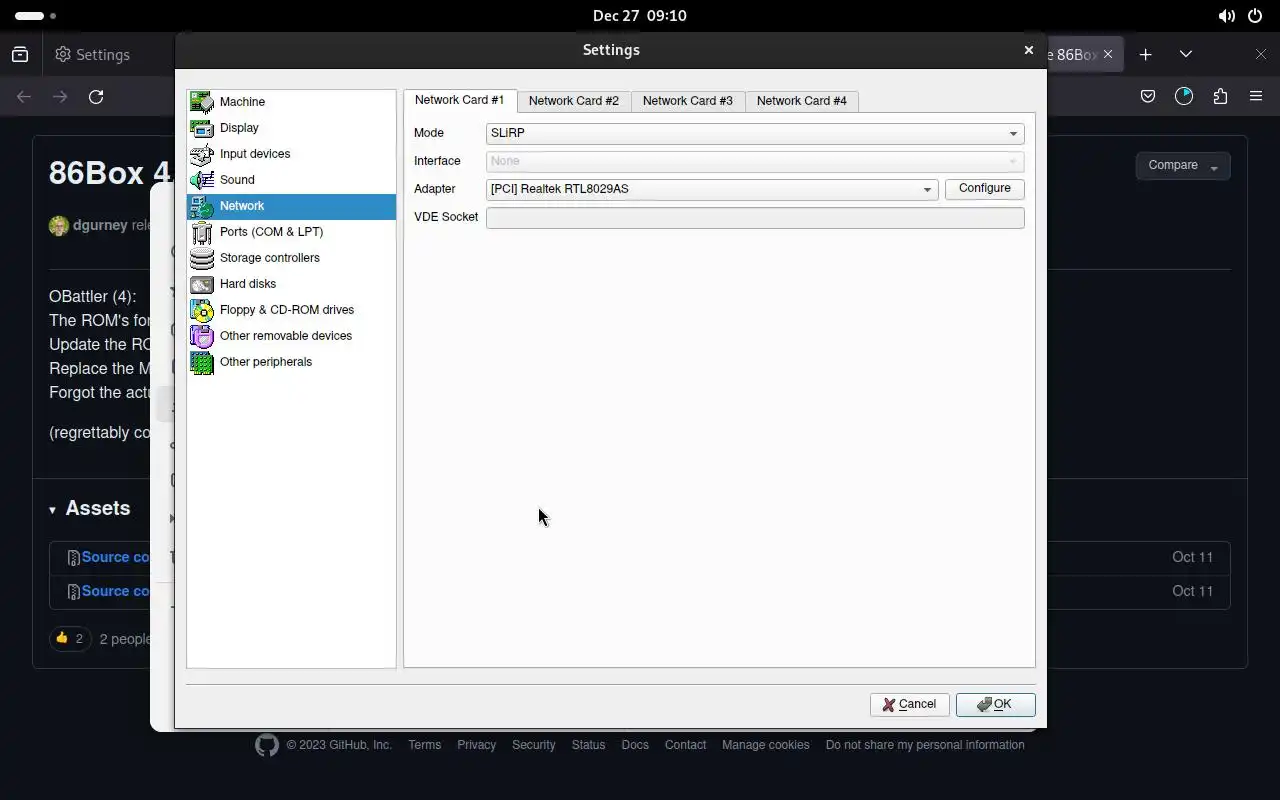
Task: Open the Mode dropdown showing SLIRP
Action: [x=755, y=133]
